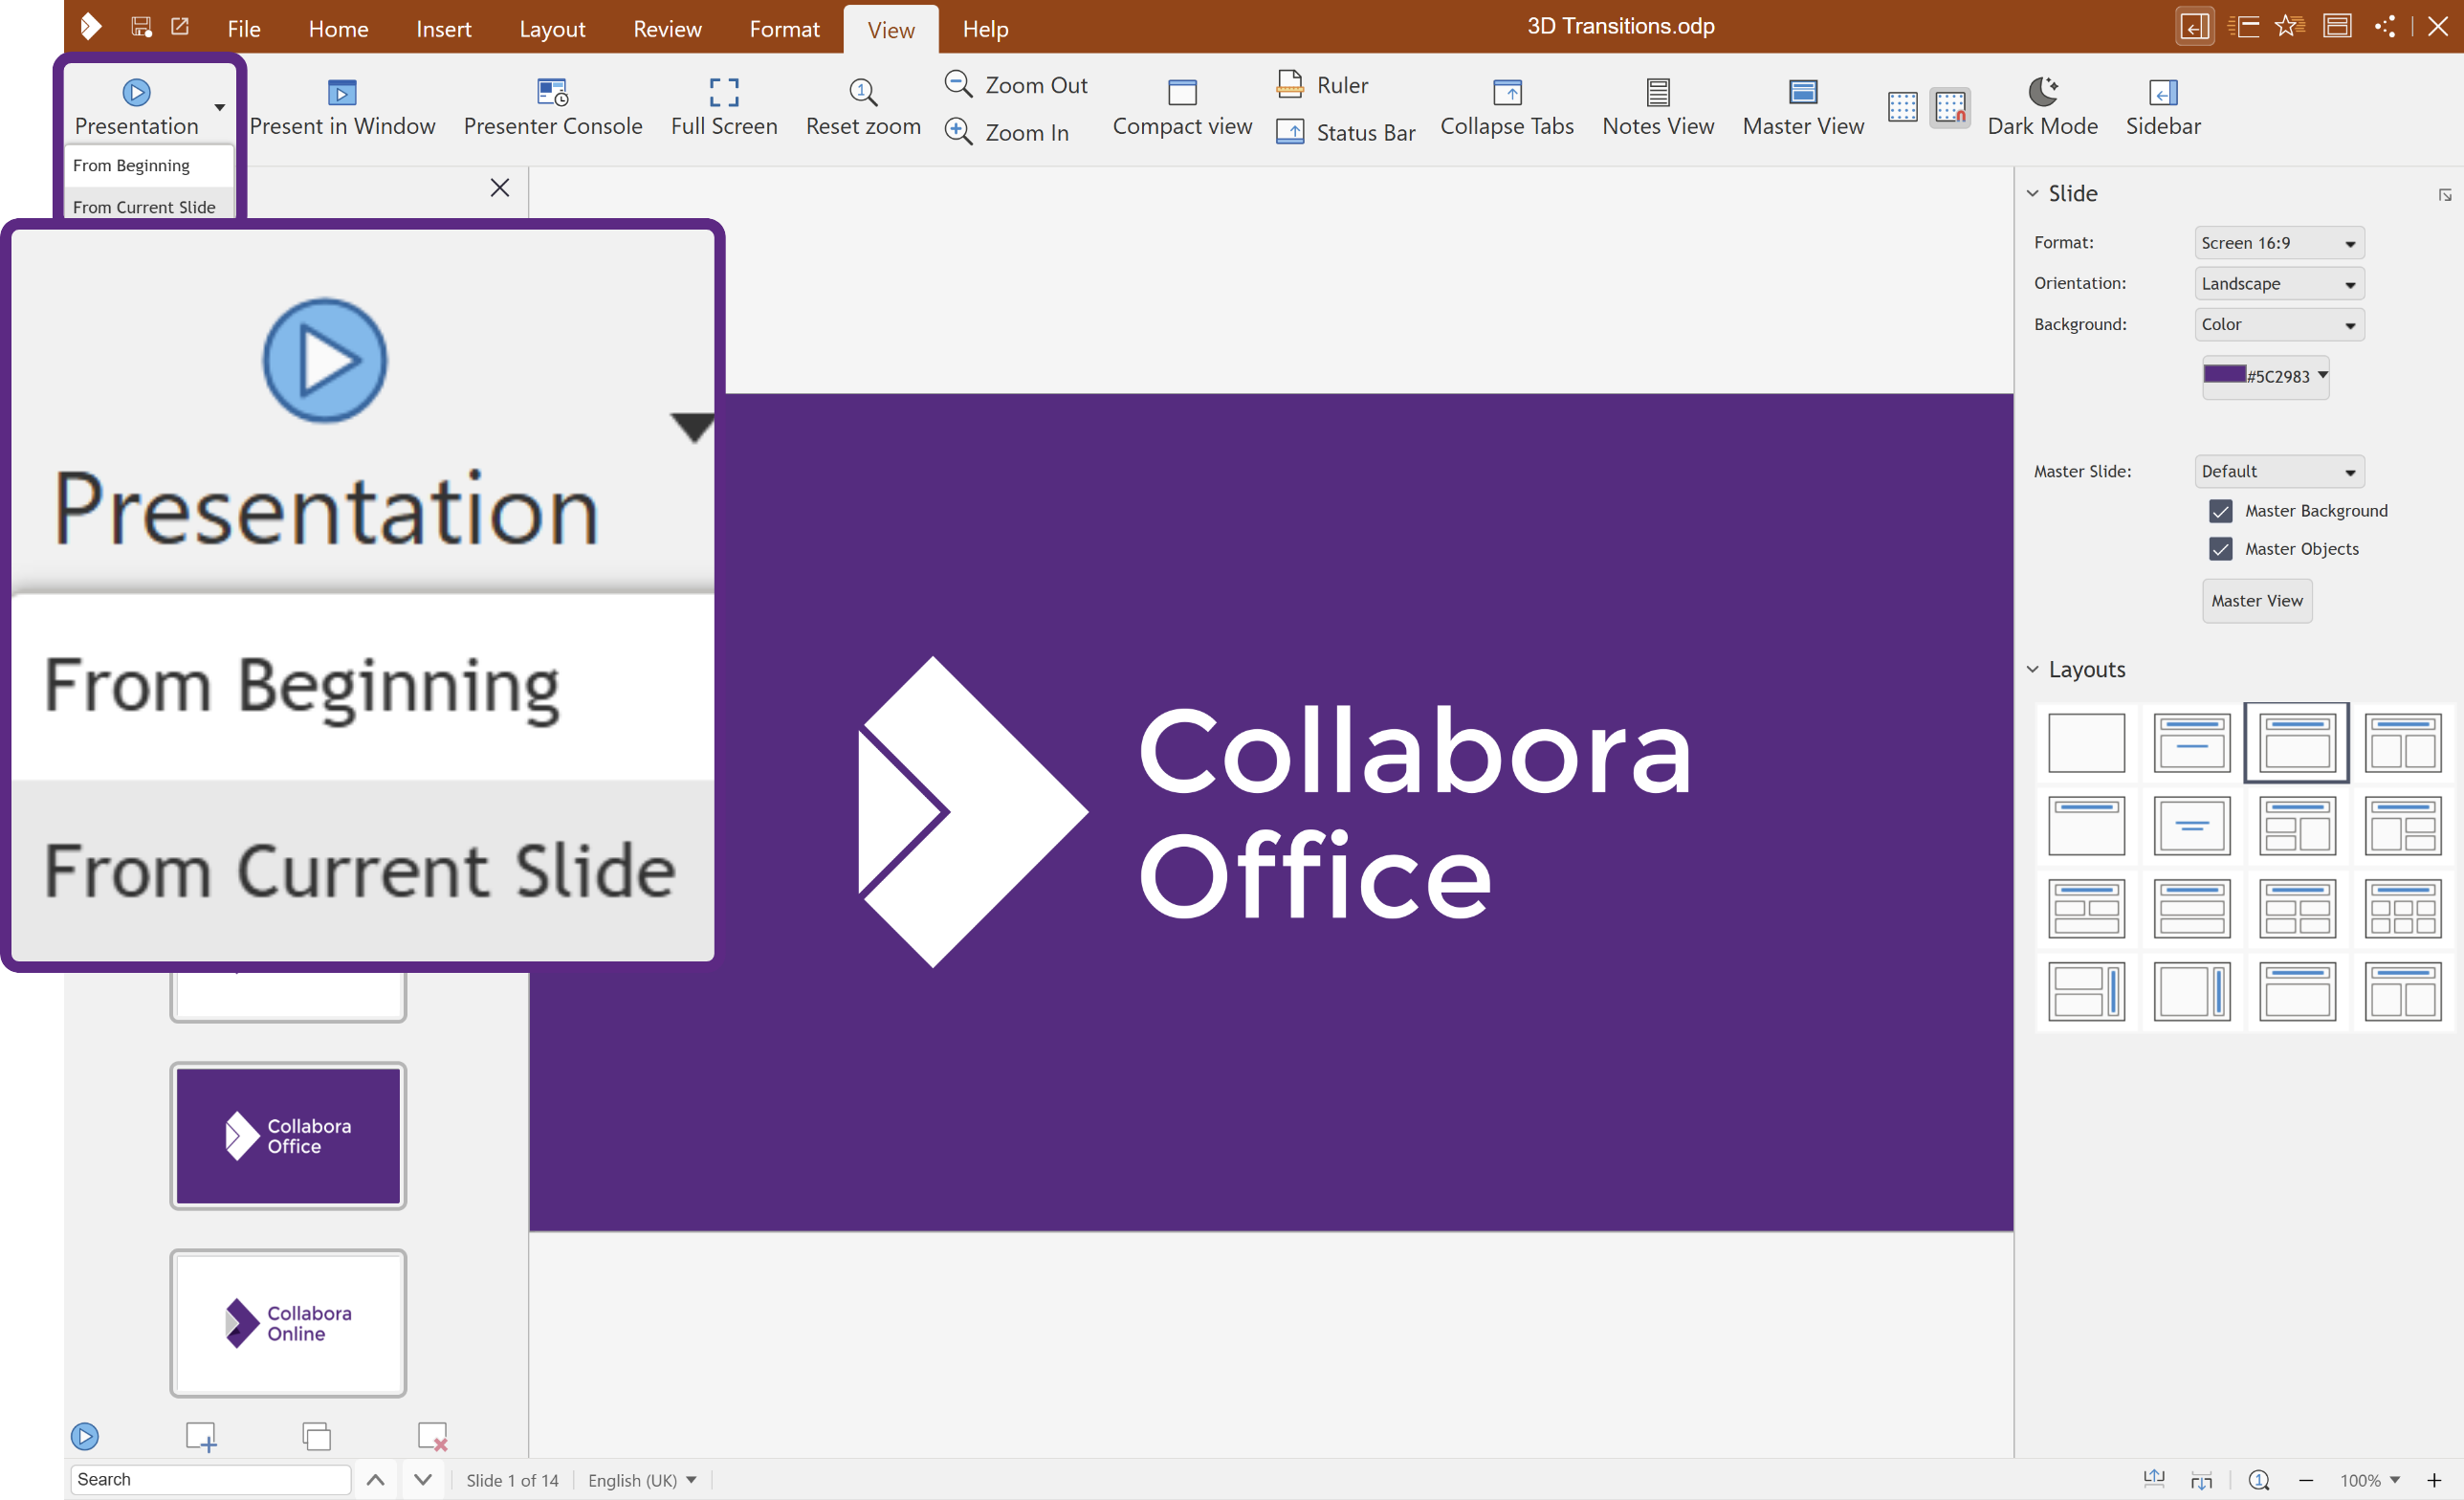Click the share icon in header
2464x1500 pixels.
(x=2385, y=27)
